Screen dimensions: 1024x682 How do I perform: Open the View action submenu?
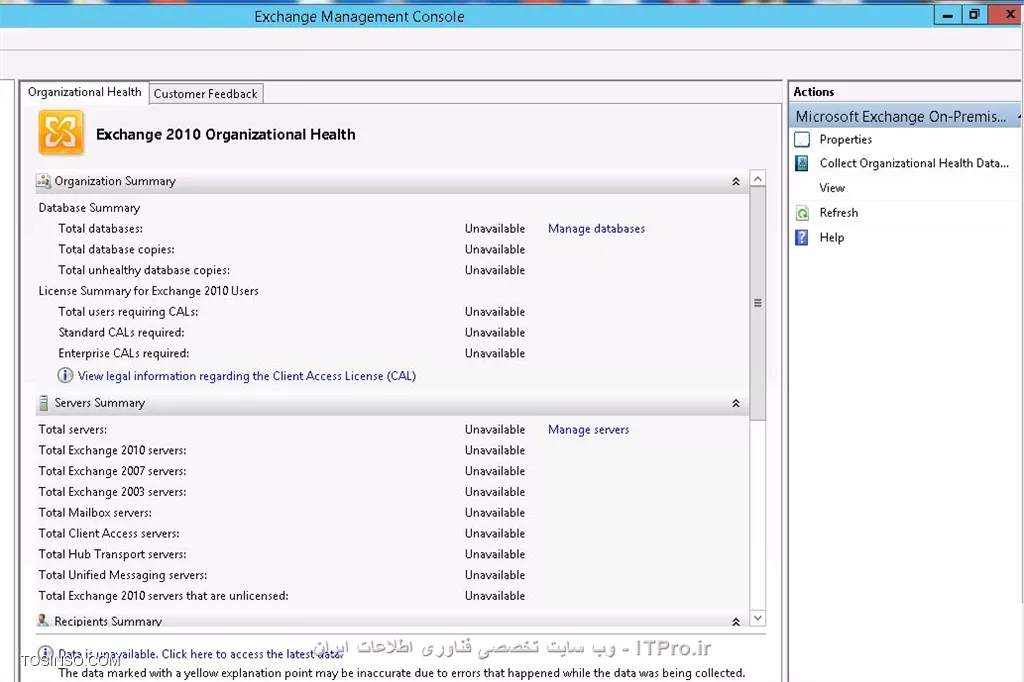(x=832, y=188)
